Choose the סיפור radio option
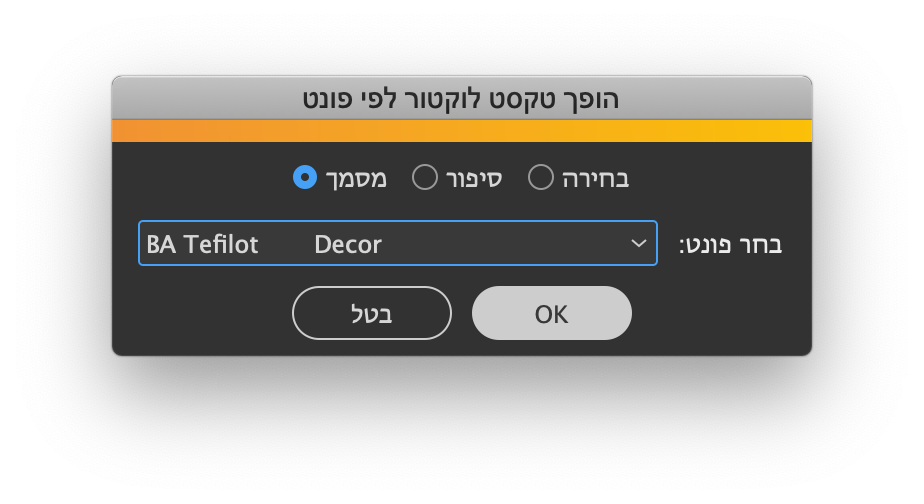This screenshot has height=504, width=924. pos(425,178)
